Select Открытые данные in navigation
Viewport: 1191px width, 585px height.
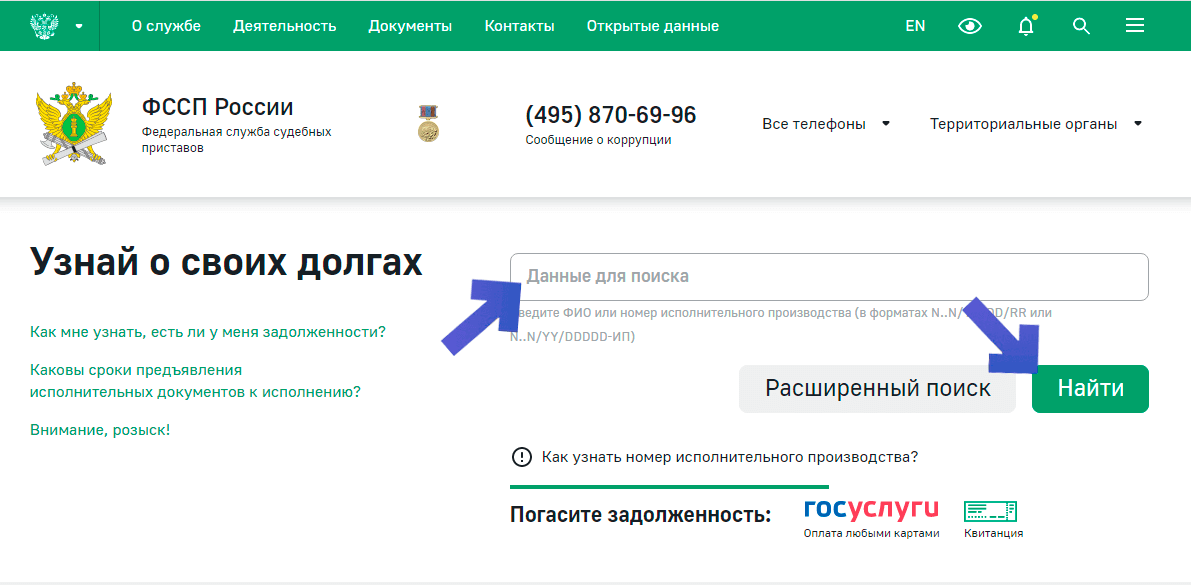coord(652,26)
